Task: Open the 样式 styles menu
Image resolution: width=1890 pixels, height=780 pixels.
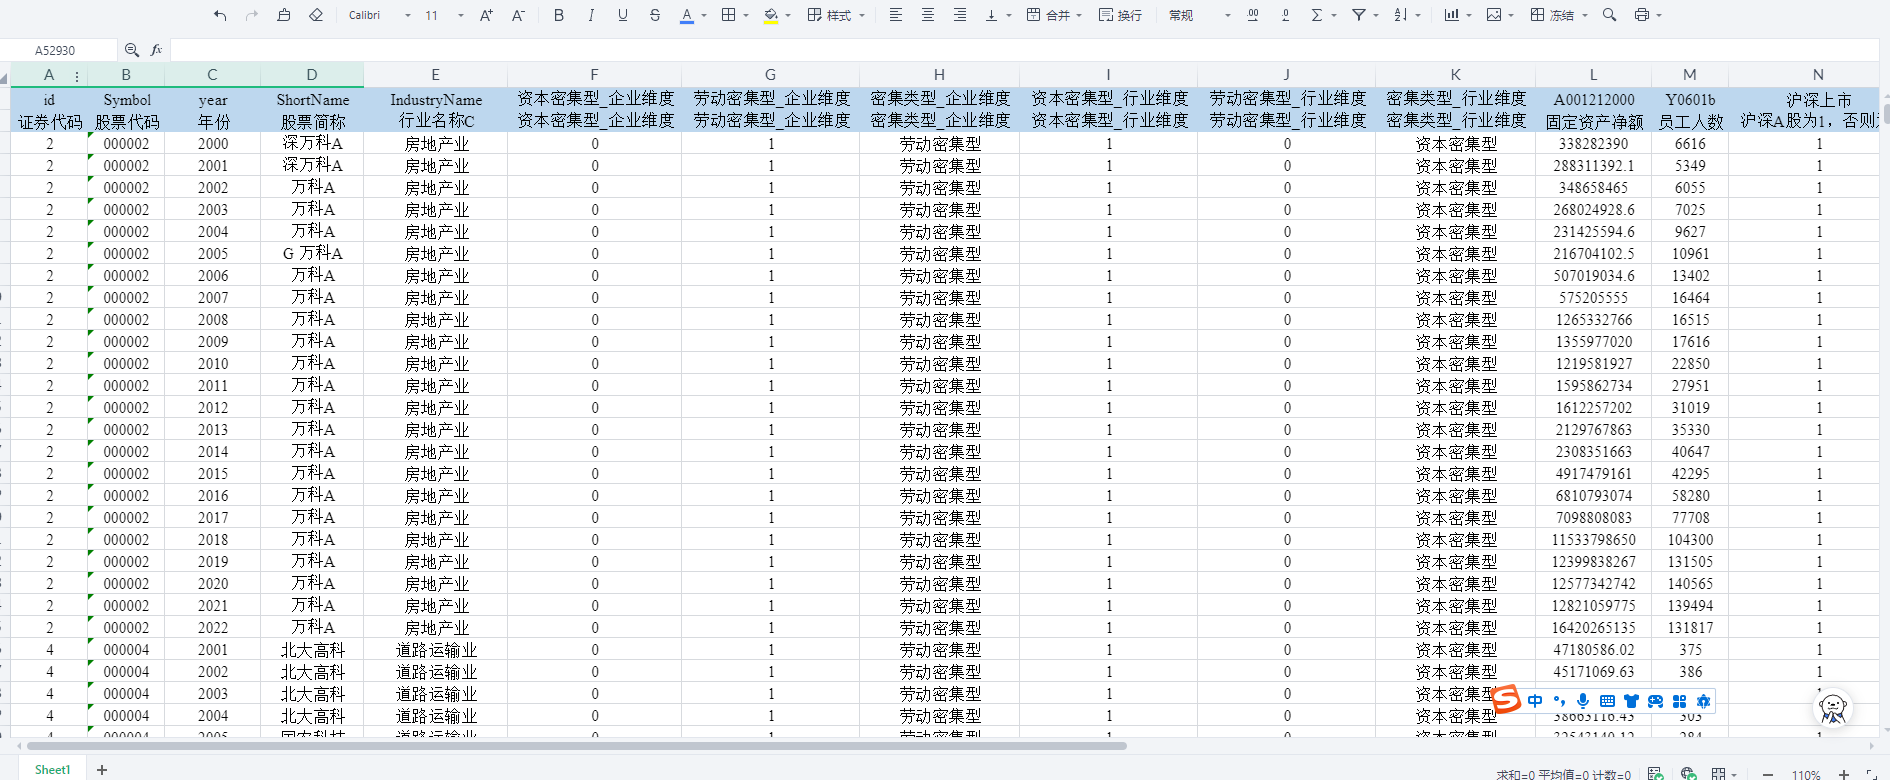Action: 836,15
